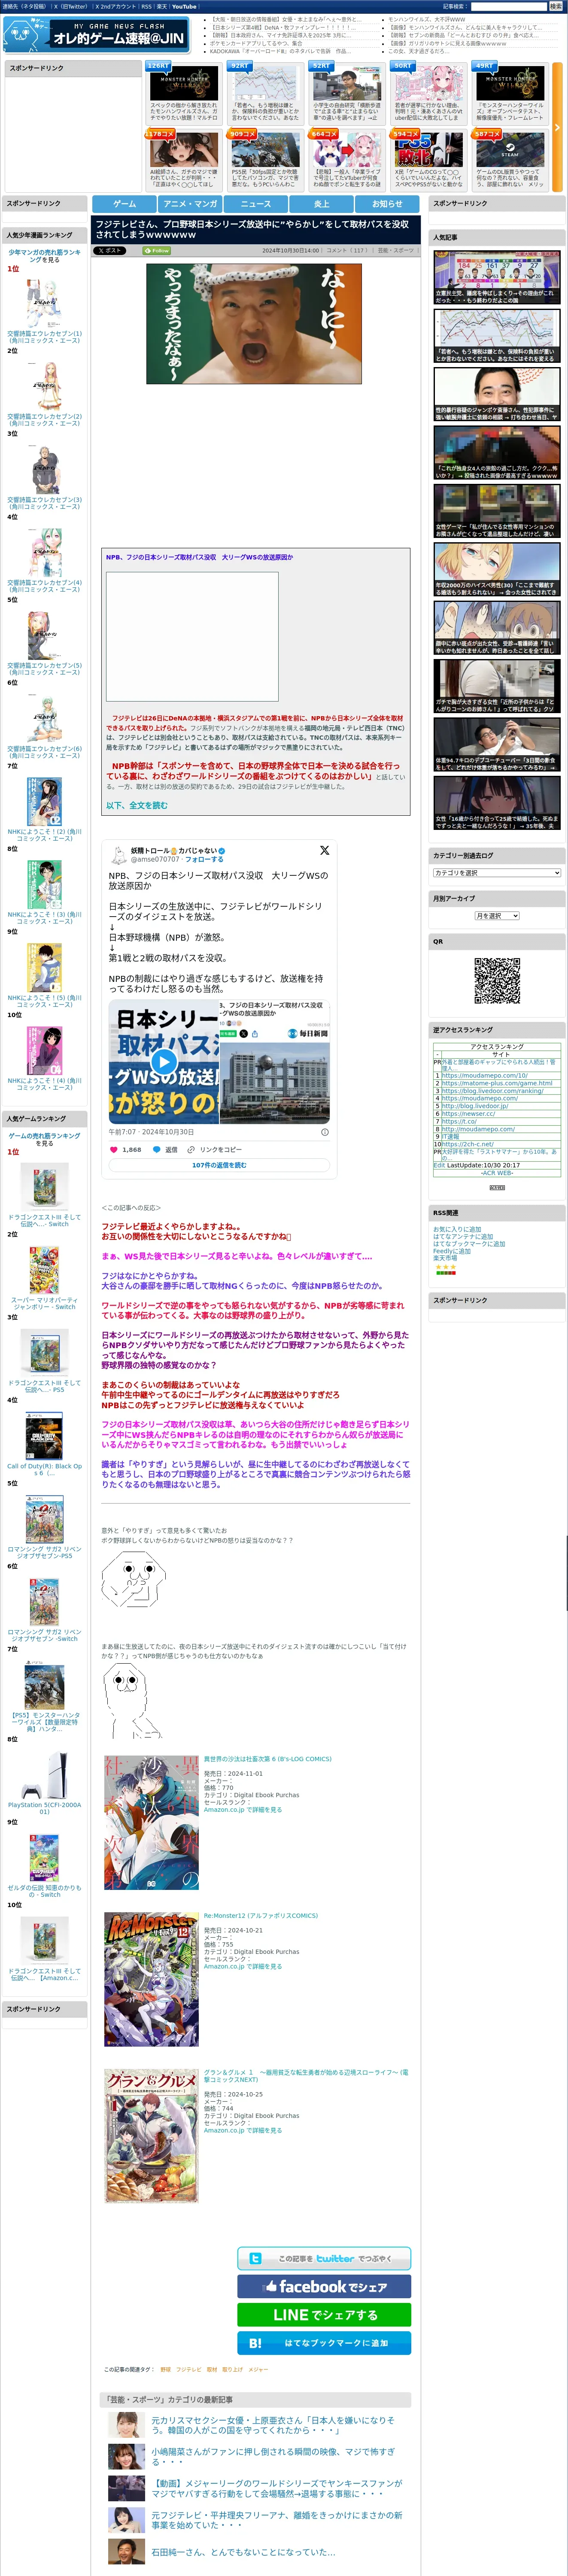
Task: Share the article on facebook でシェア
Action: [324, 2286]
